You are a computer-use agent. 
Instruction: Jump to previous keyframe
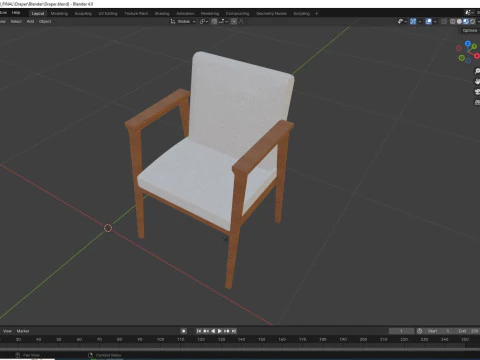206,331
